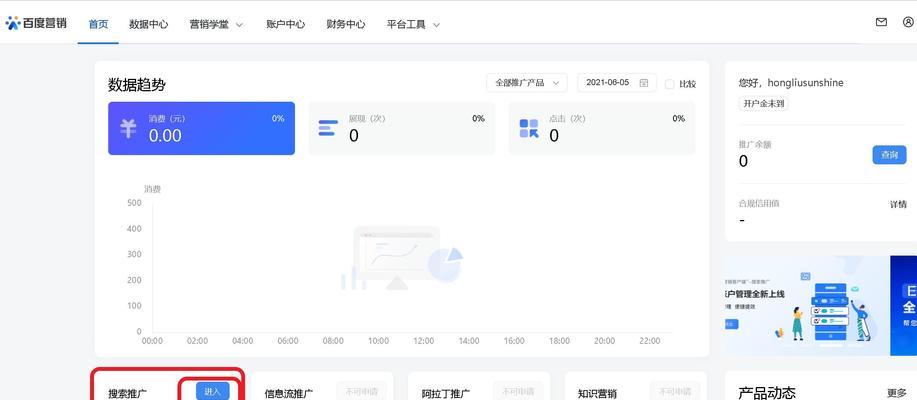The height and width of the screenshot is (400, 917).
Task: Open the 账户中心 menu item
Action: [285, 25]
